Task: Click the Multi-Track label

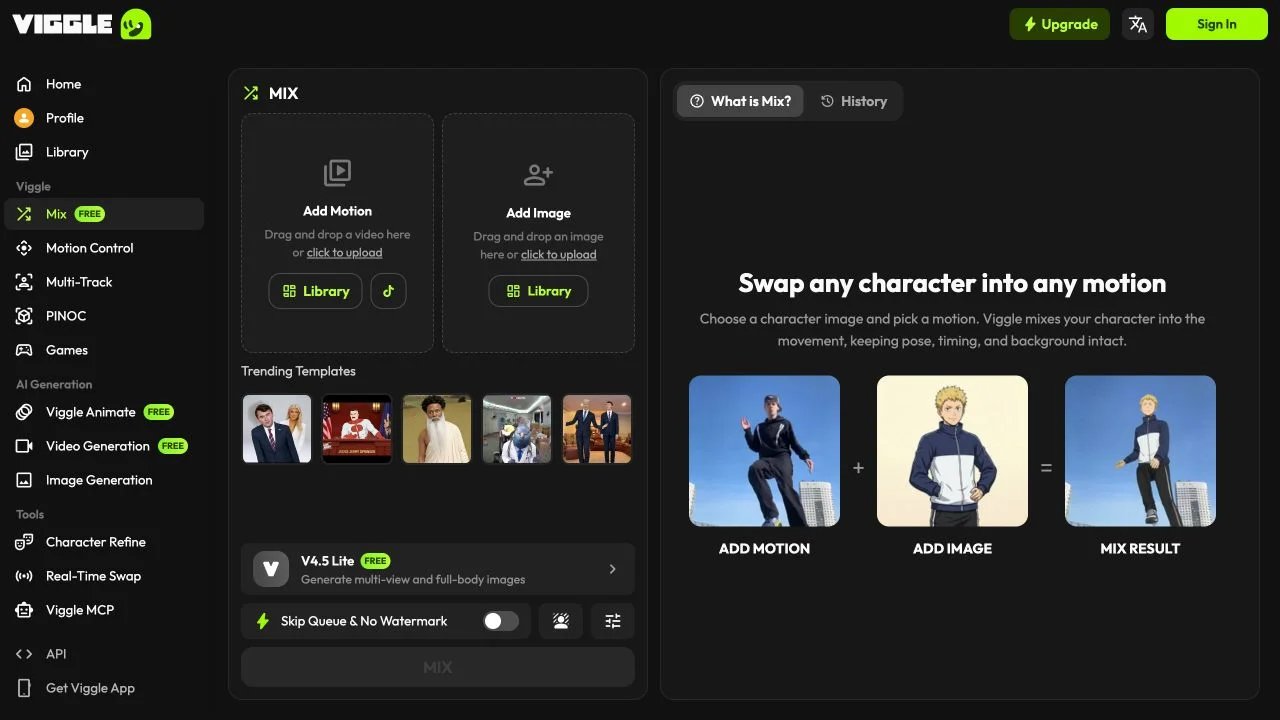Action: click(x=79, y=282)
